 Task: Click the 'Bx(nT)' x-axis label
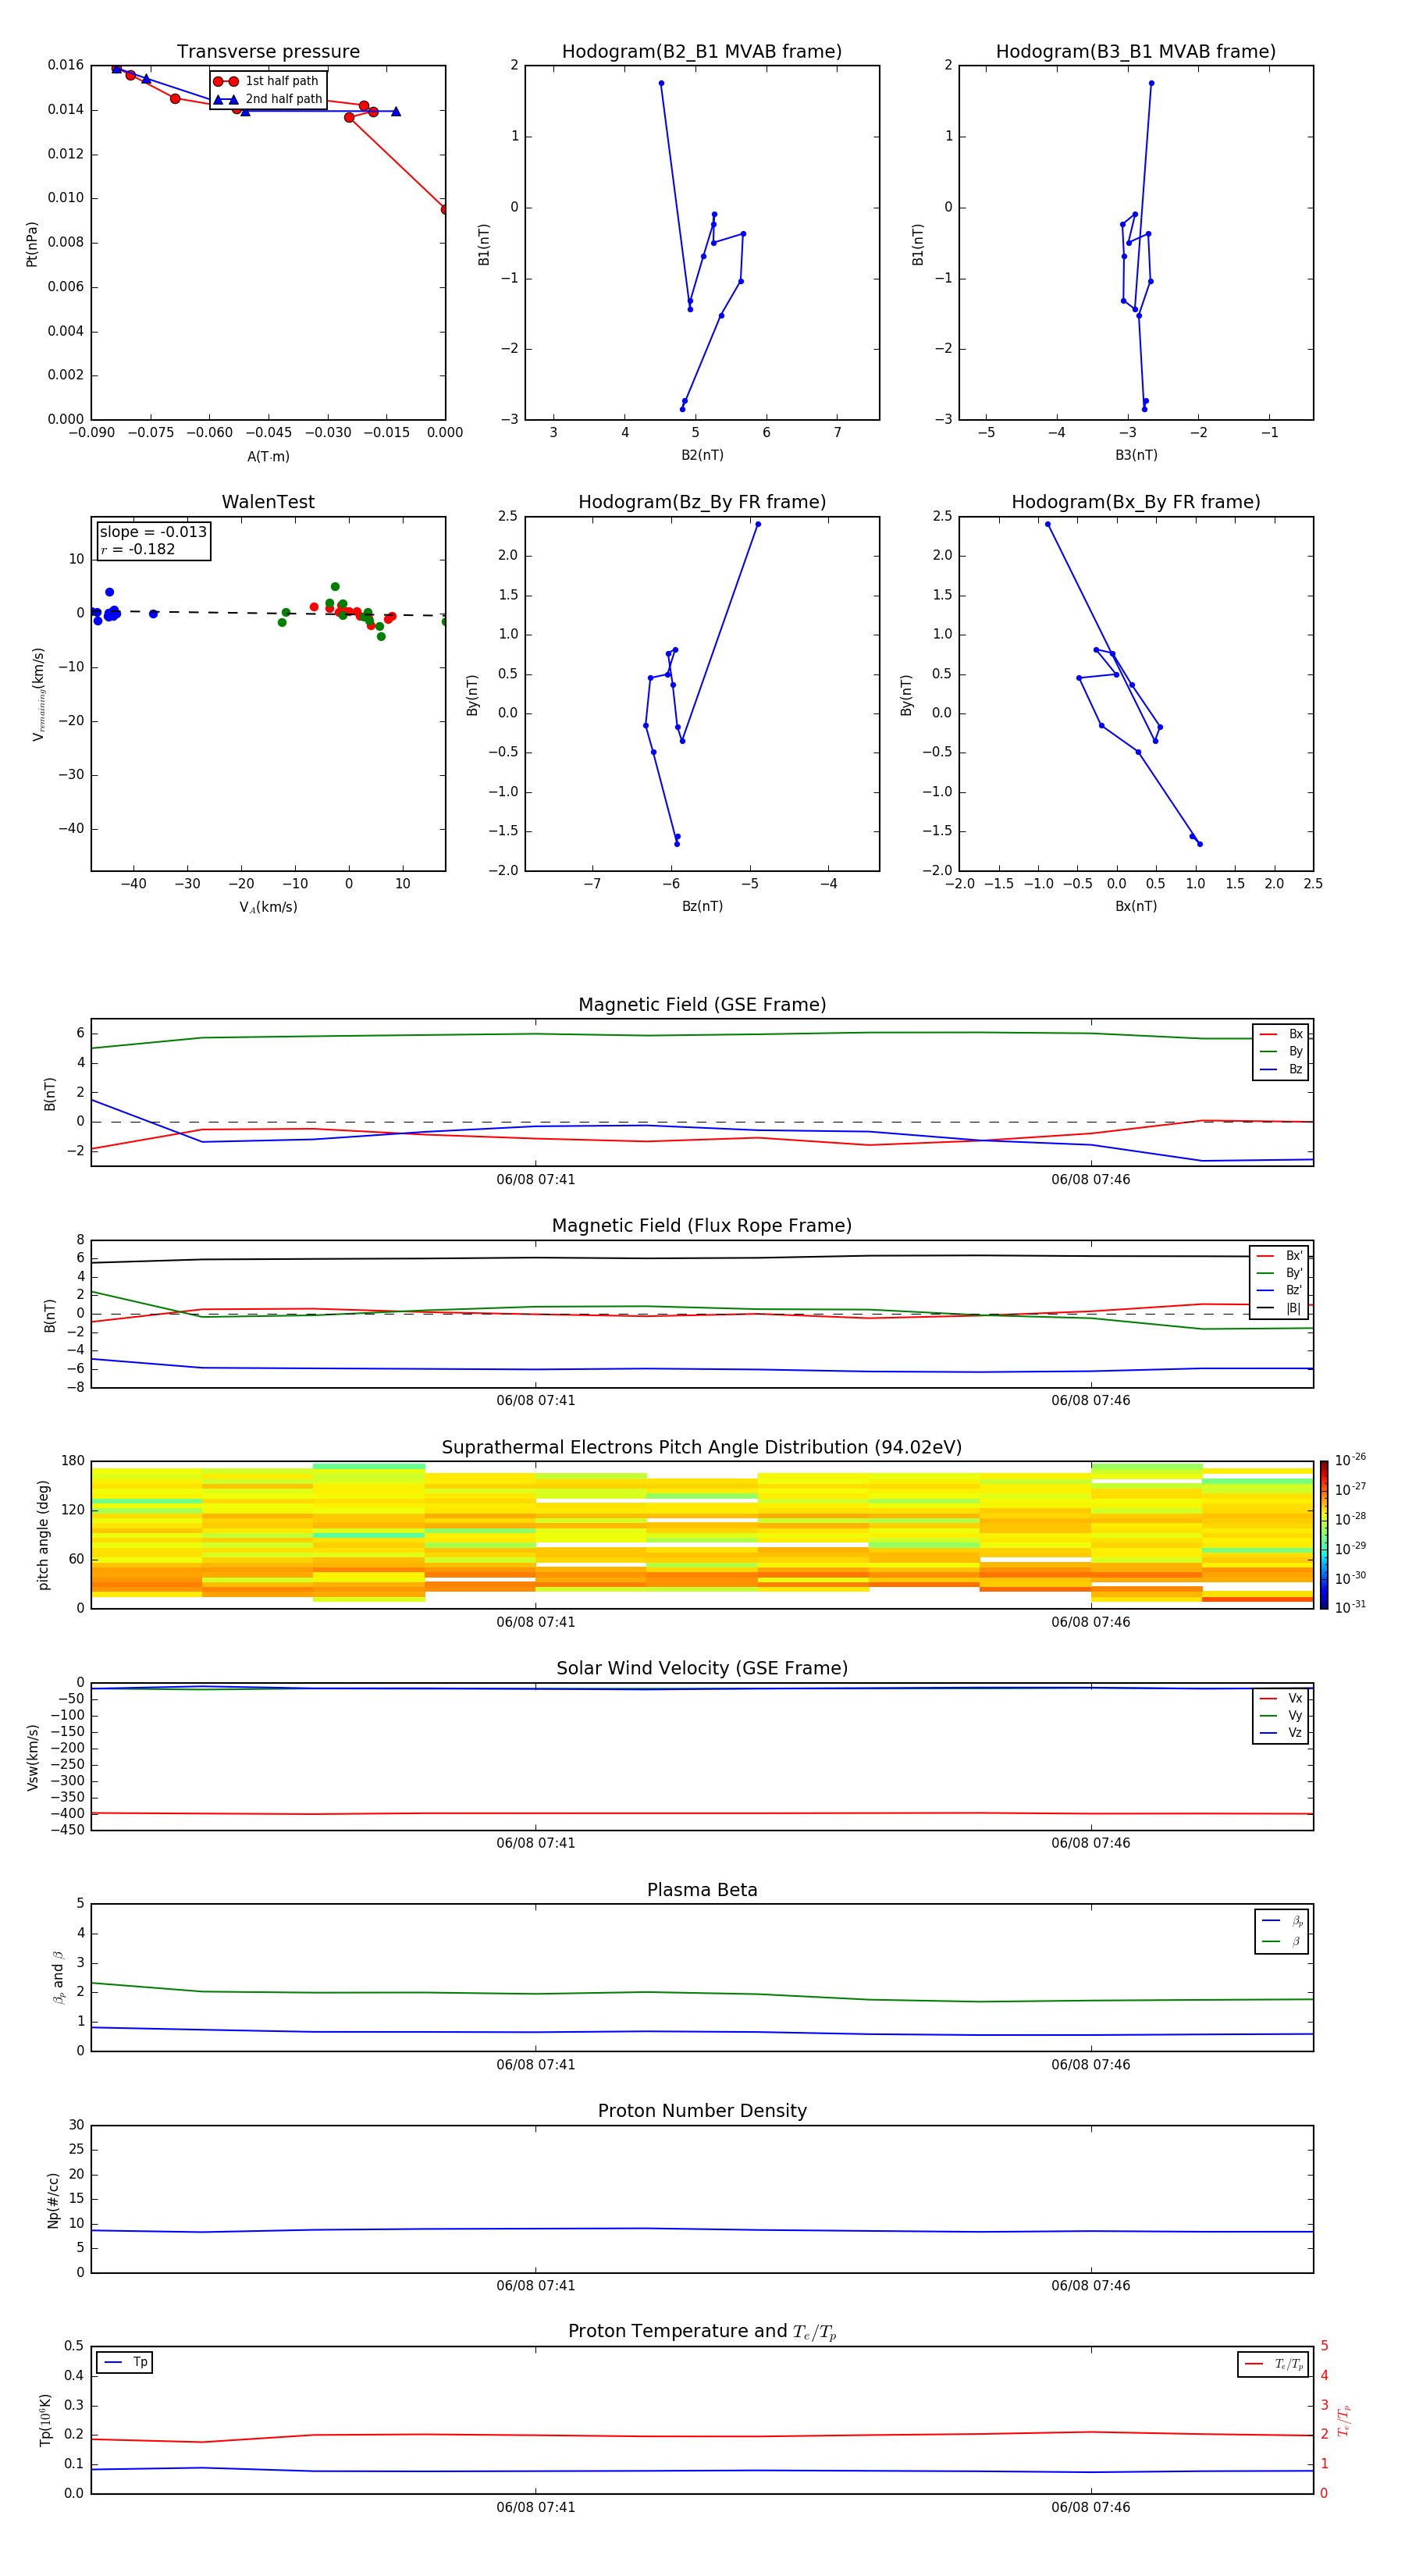click(1136, 906)
